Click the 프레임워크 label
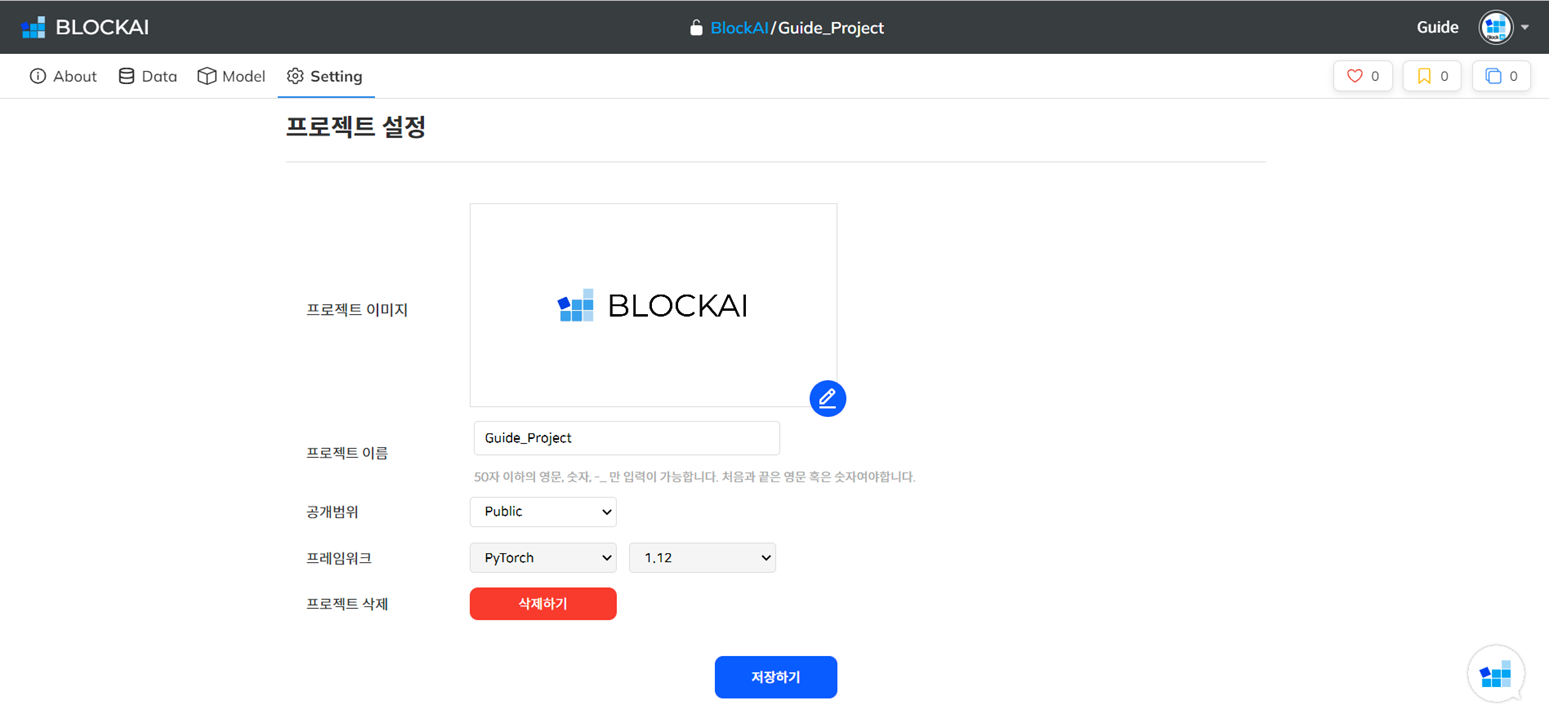 [x=338, y=558]
